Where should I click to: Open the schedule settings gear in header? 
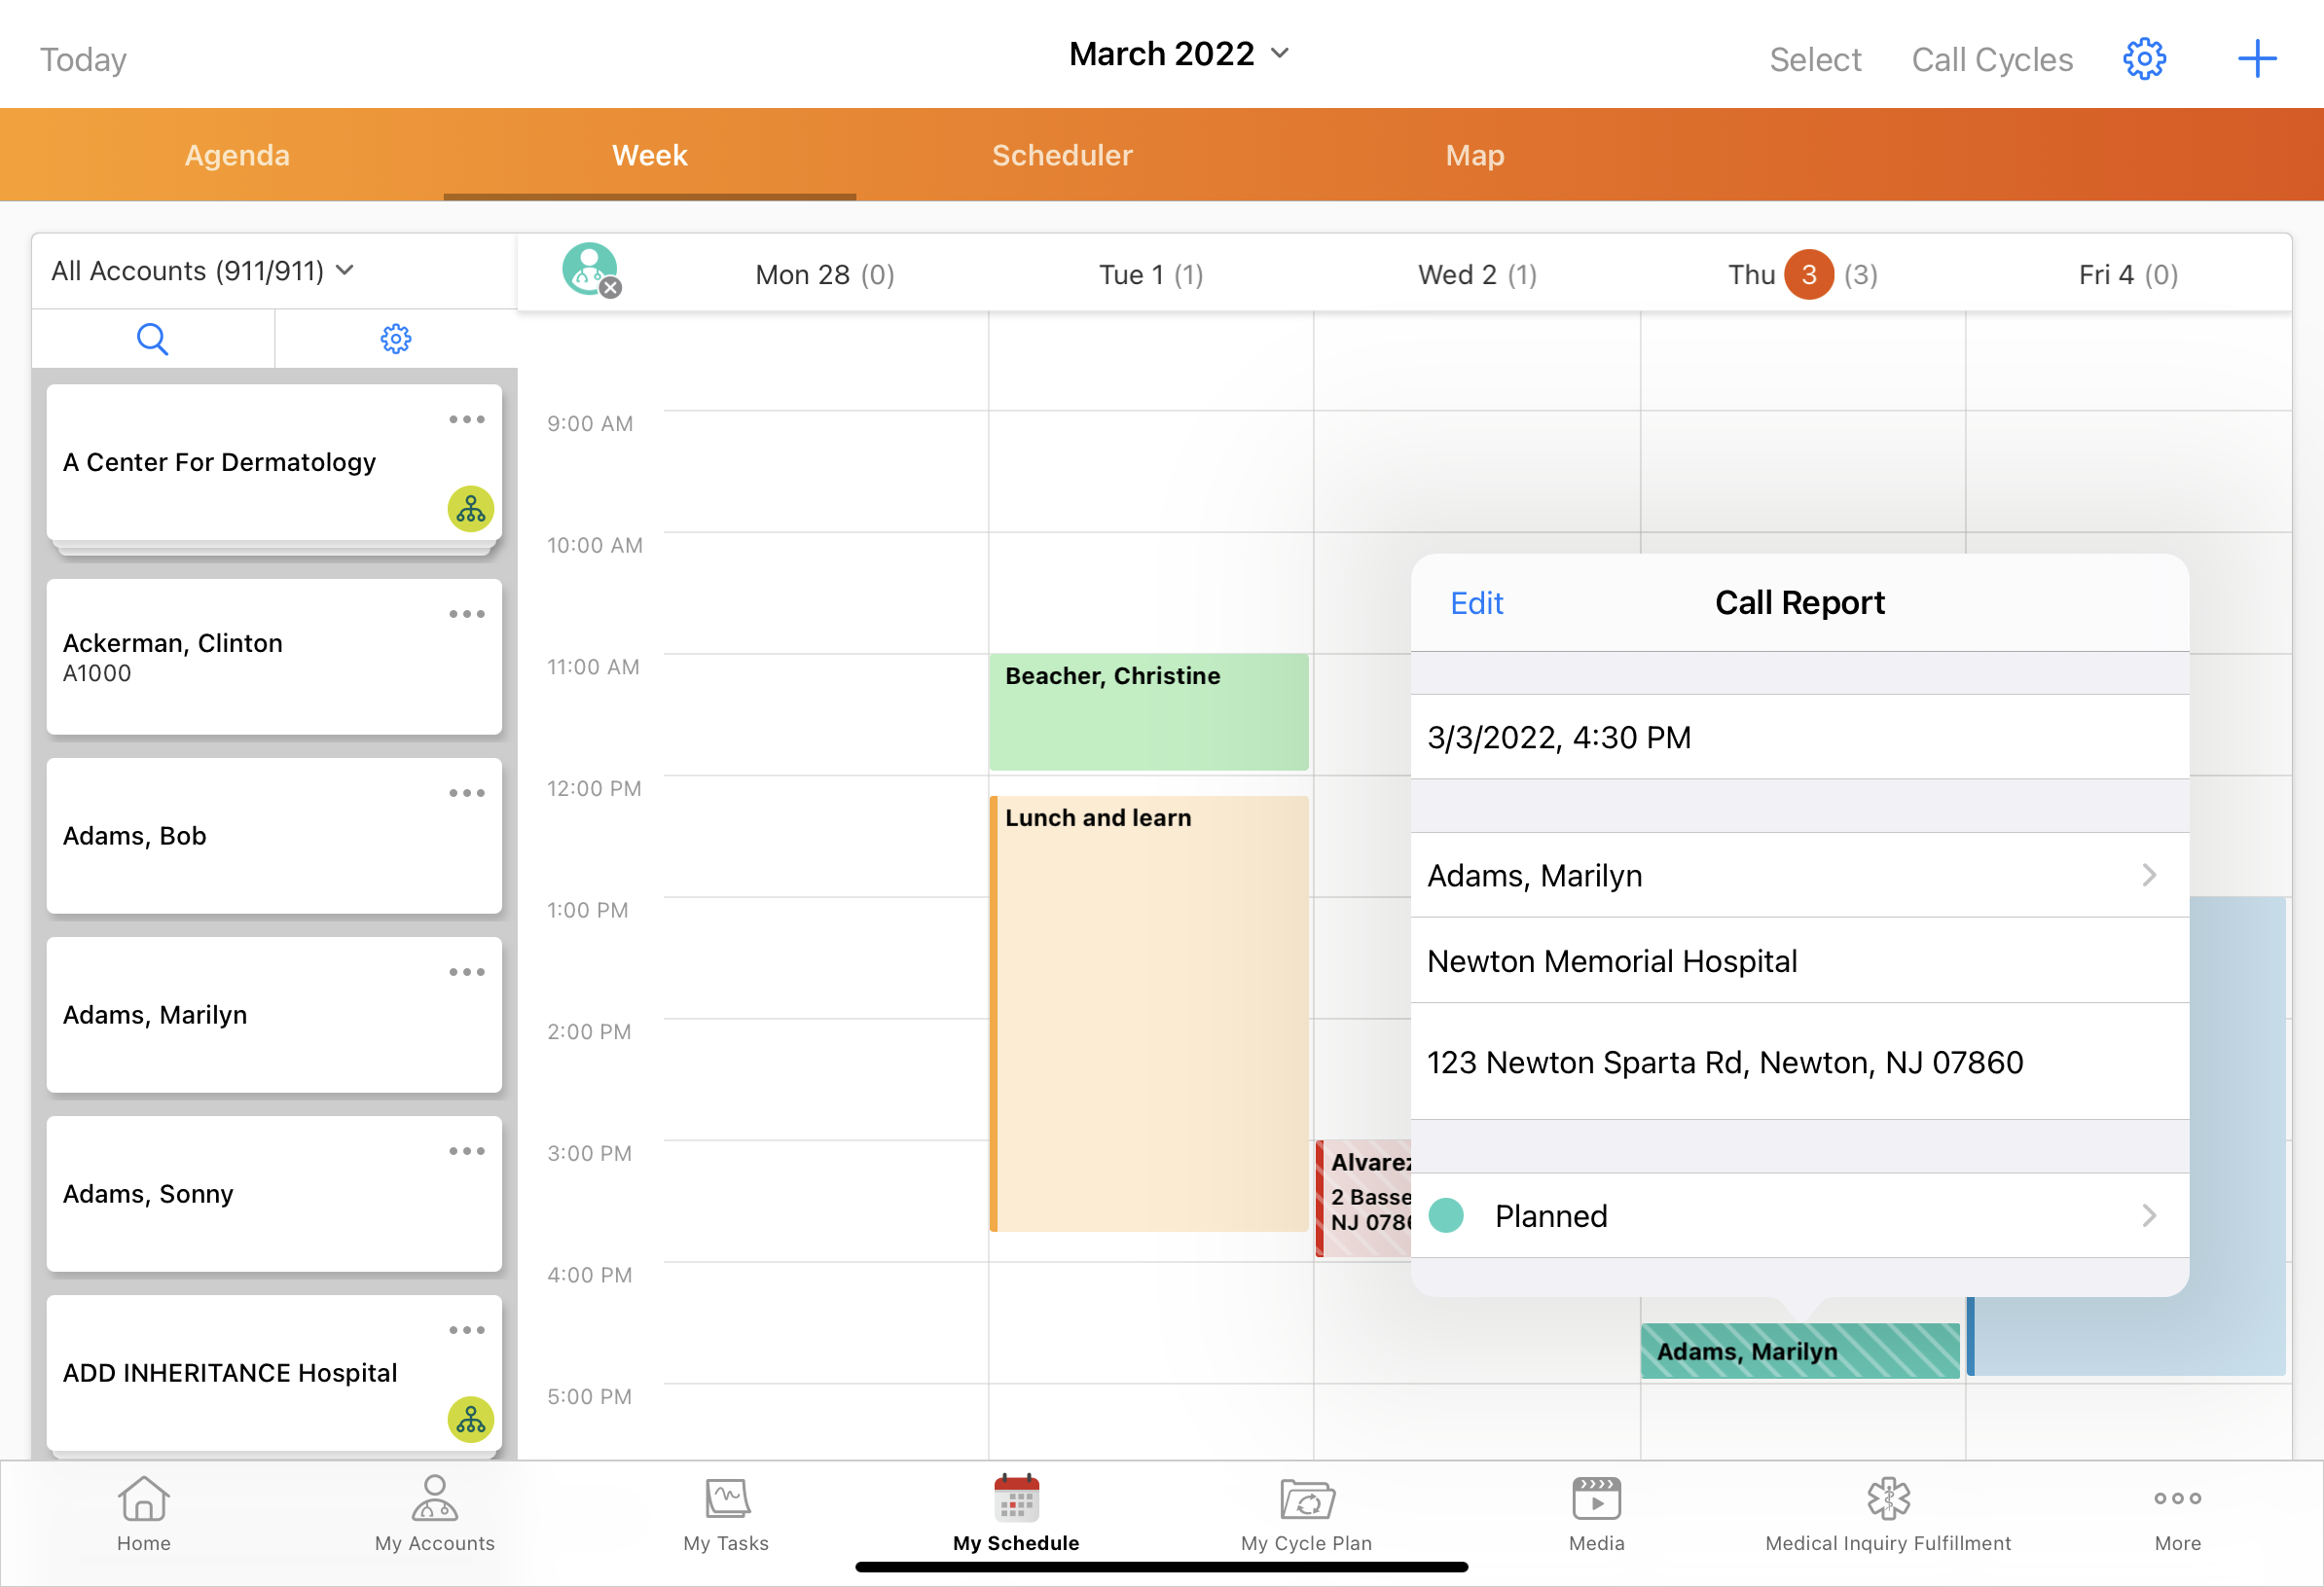[2143, 59]
